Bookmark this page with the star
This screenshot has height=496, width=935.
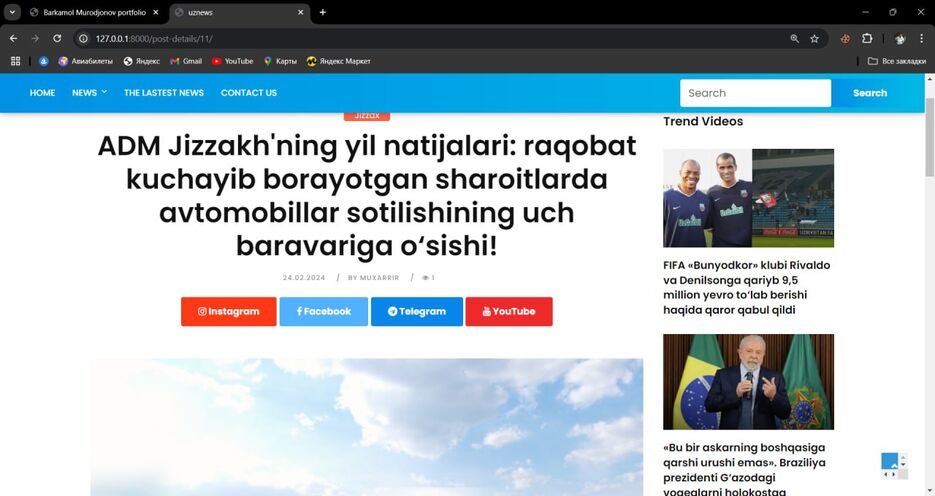tap(815, 38)
